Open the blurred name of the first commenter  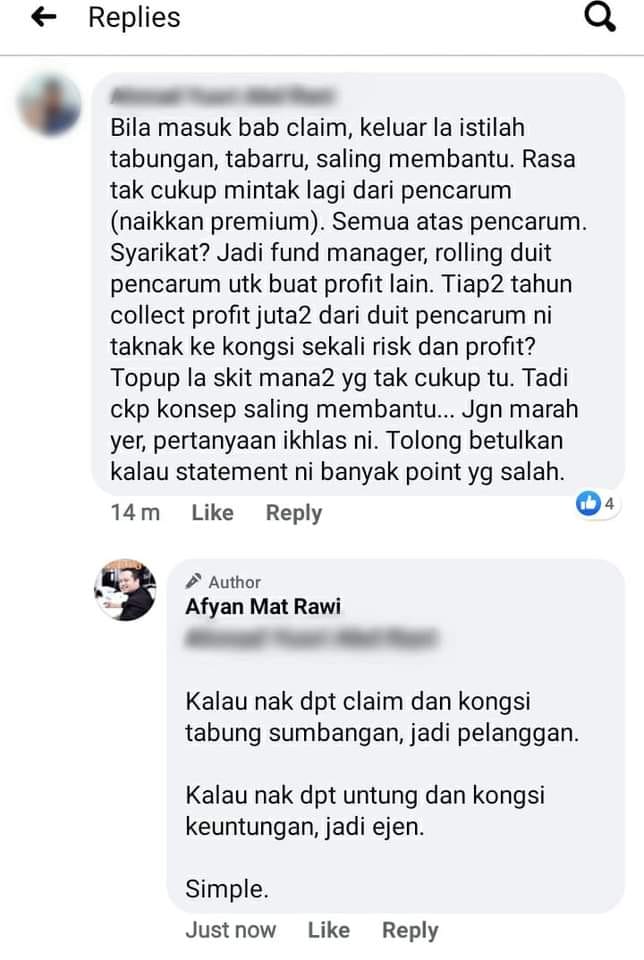tap(222, 96)
